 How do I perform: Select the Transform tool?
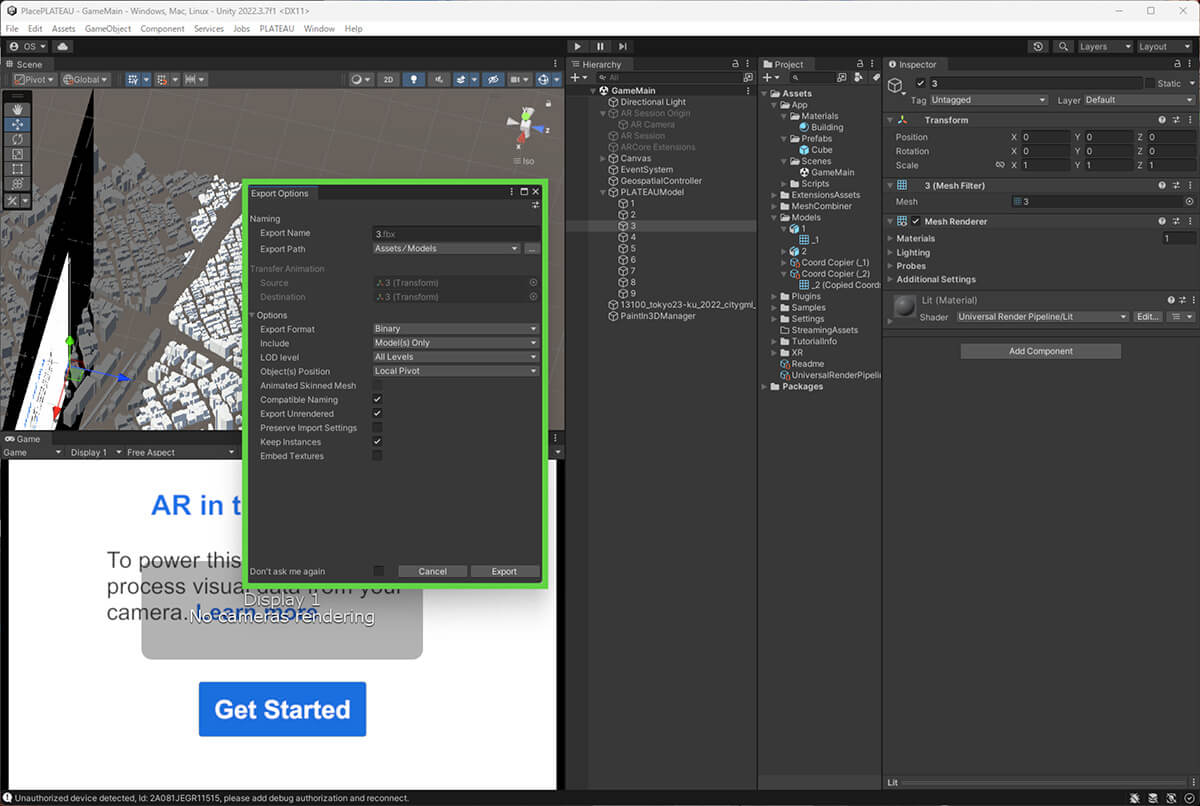click(18, 184)
